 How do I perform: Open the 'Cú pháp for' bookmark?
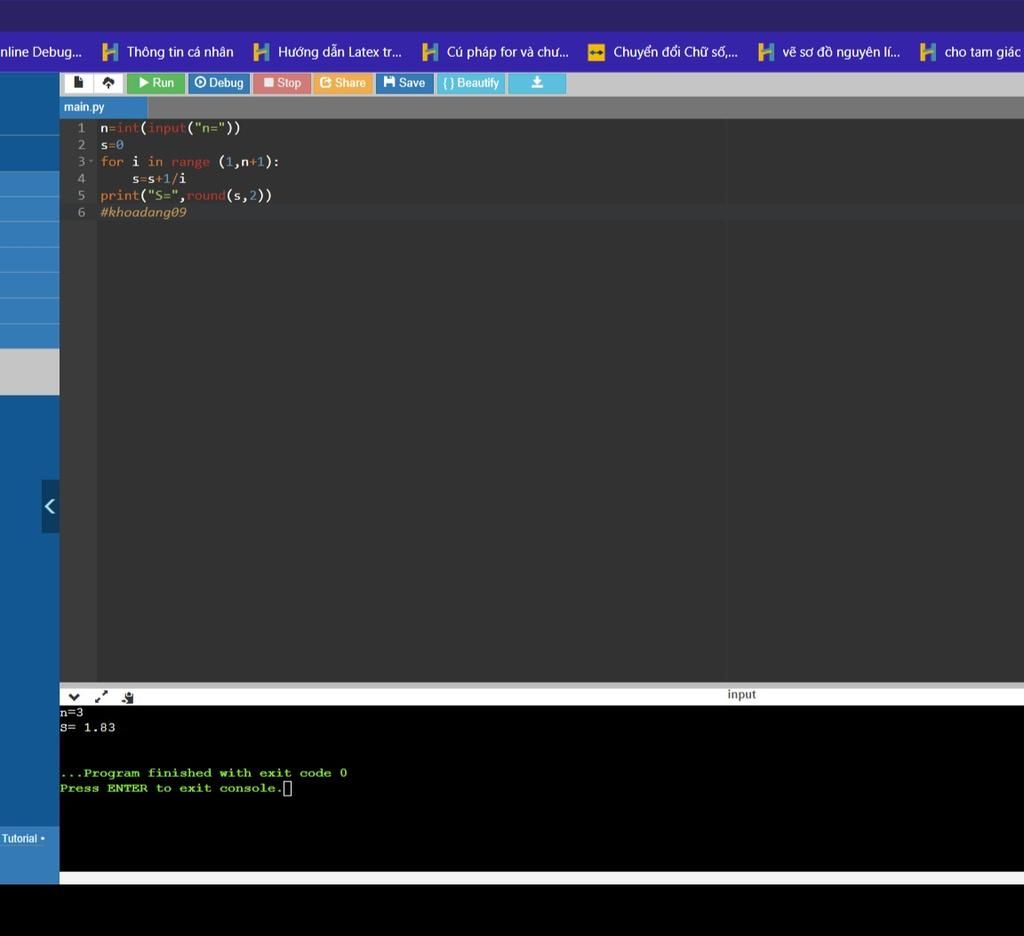click(496, 52)
